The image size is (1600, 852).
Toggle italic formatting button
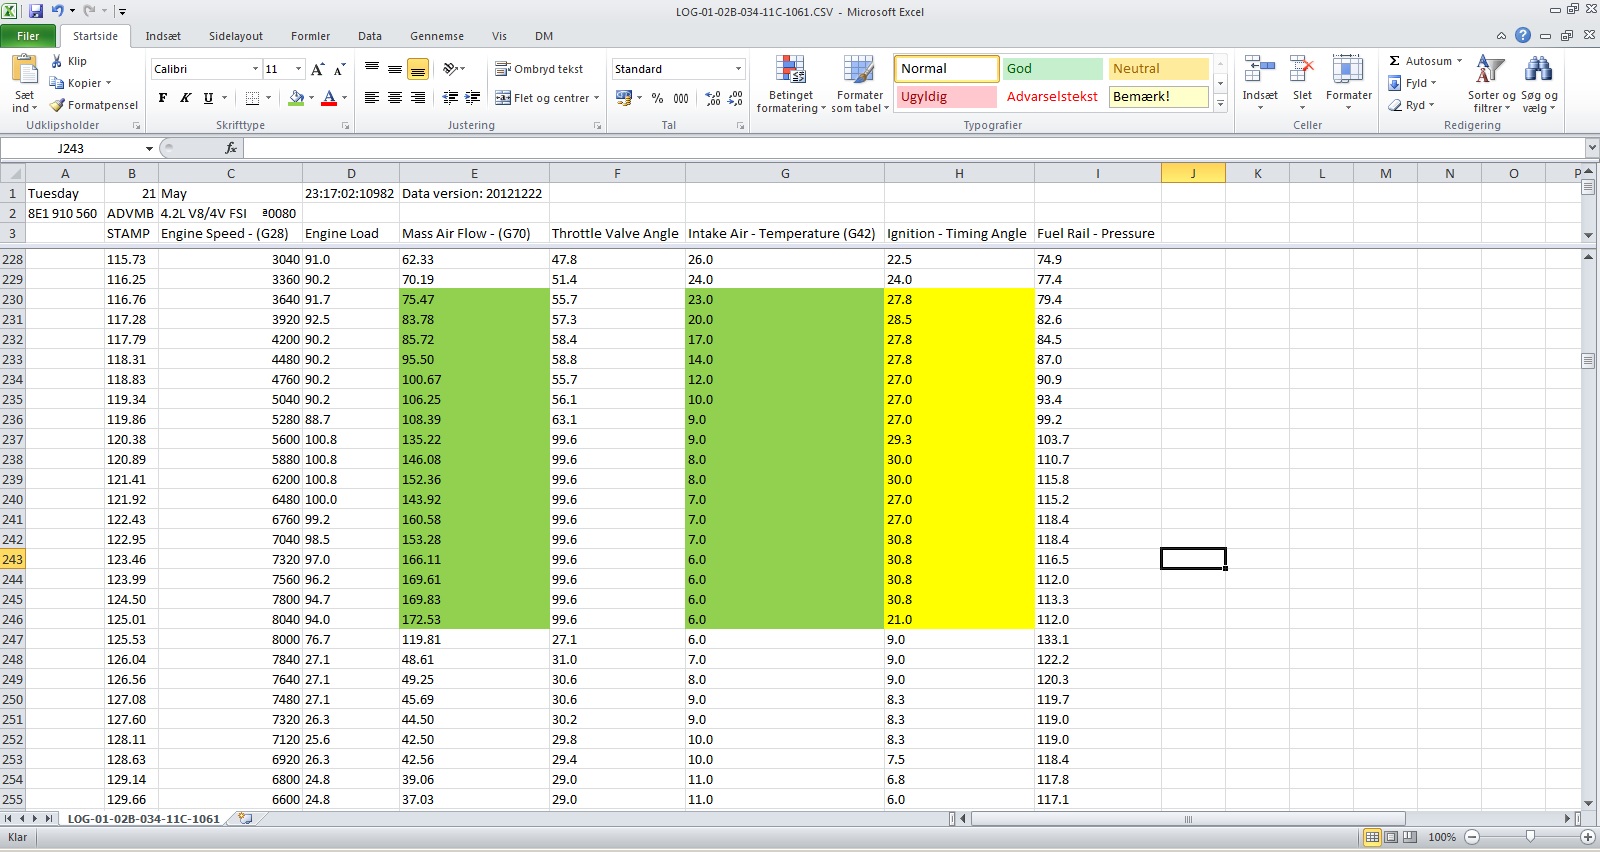click(185, 98)
